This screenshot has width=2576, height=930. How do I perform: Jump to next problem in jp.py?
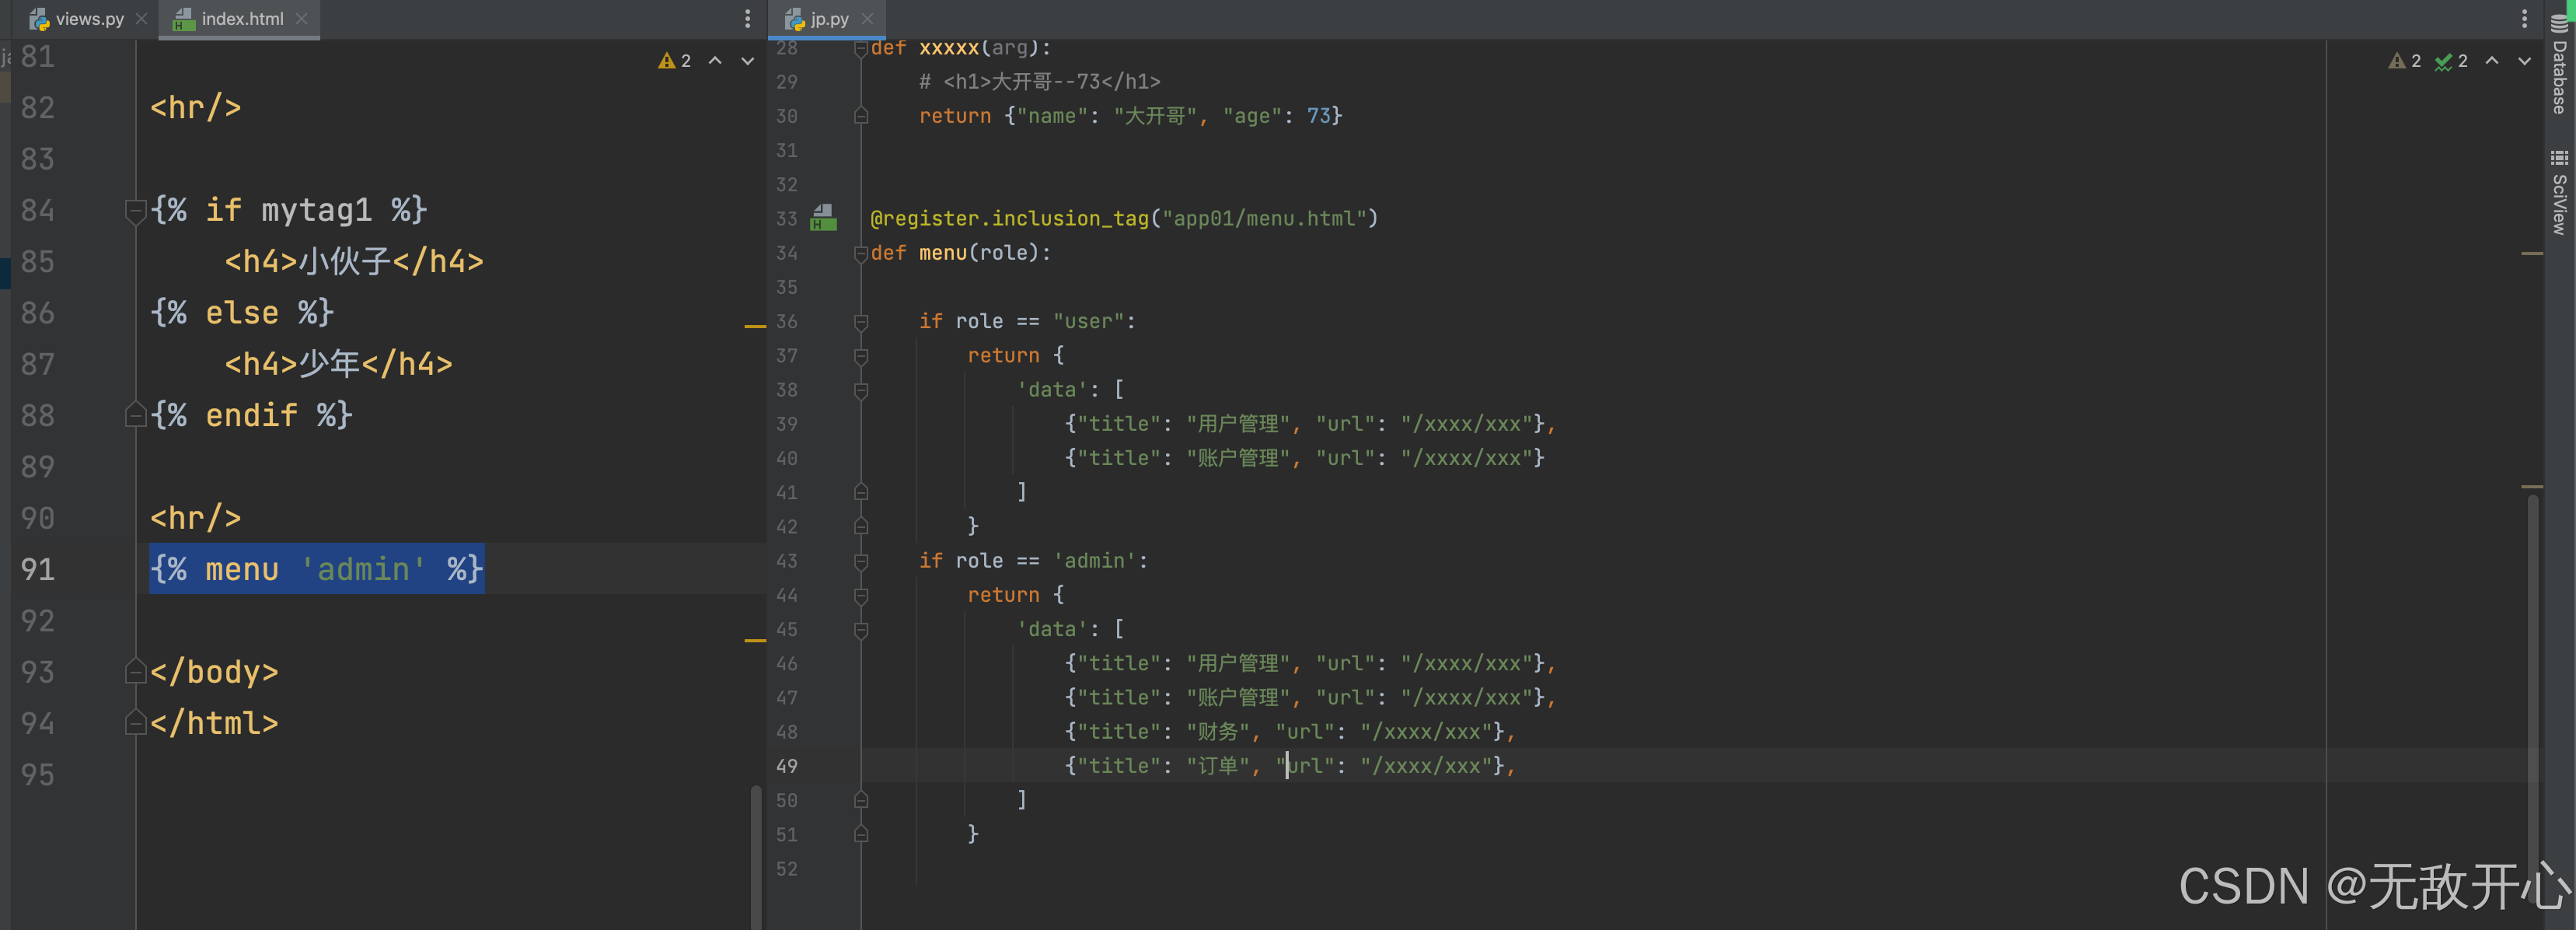click(2524, 61)
